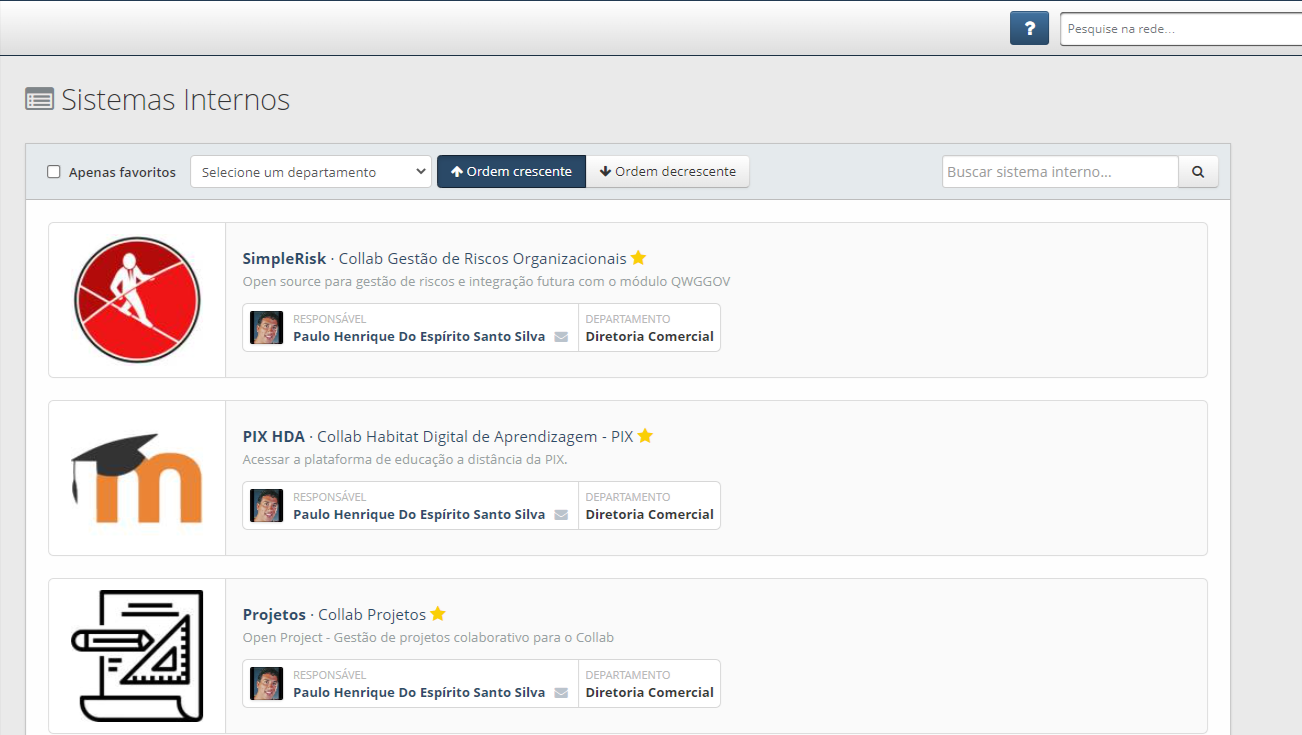Screen dimensions: 1302x735
Task: Click 'Collab Projetos' subtitle text
Action: click(372, 614)
